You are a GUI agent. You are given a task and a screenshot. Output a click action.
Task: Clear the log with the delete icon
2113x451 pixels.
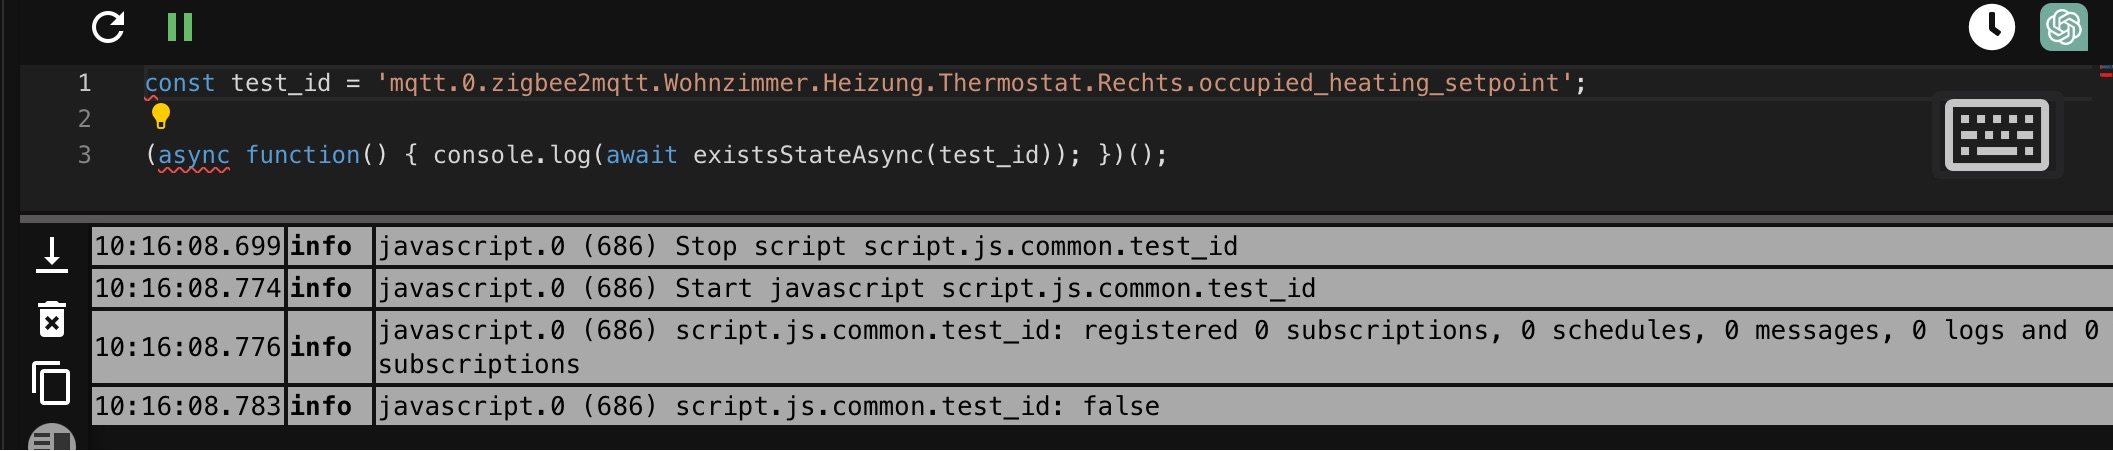[52, 320]
